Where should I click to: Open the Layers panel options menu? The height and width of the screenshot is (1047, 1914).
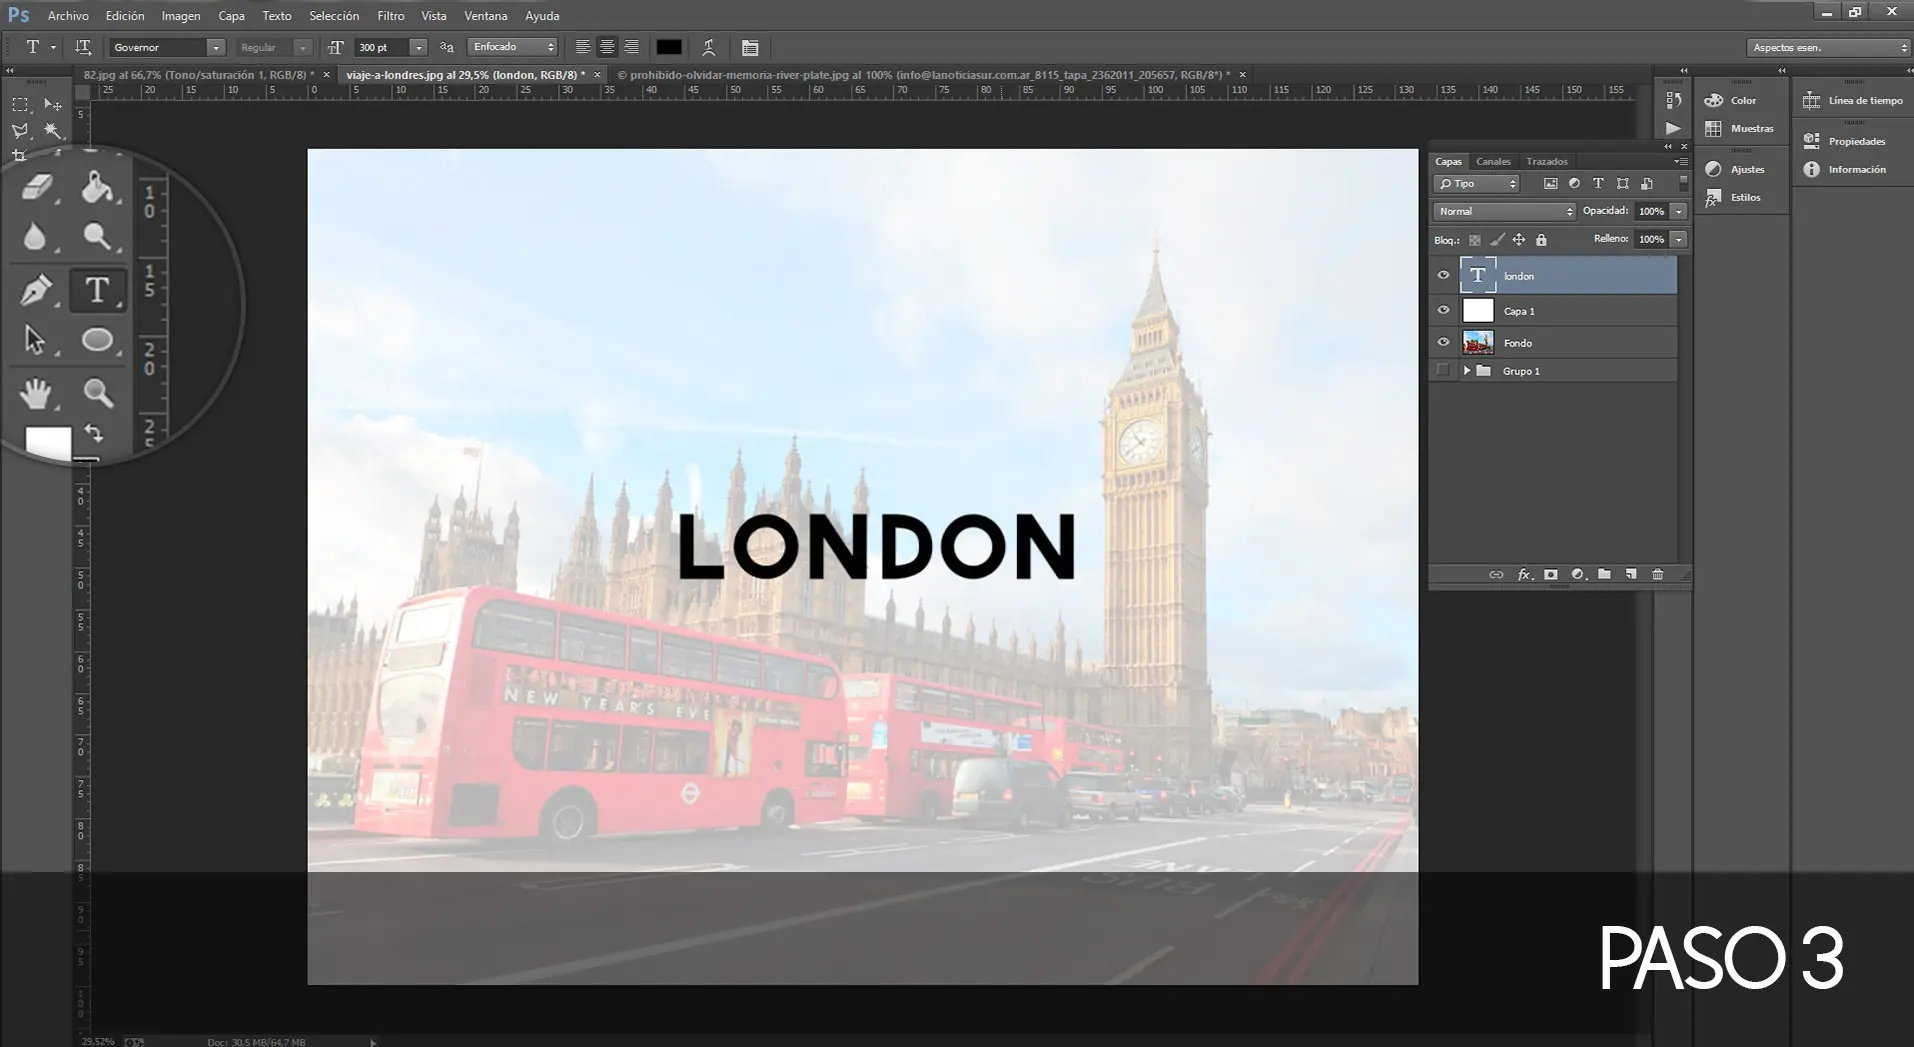coord(1681,161)
